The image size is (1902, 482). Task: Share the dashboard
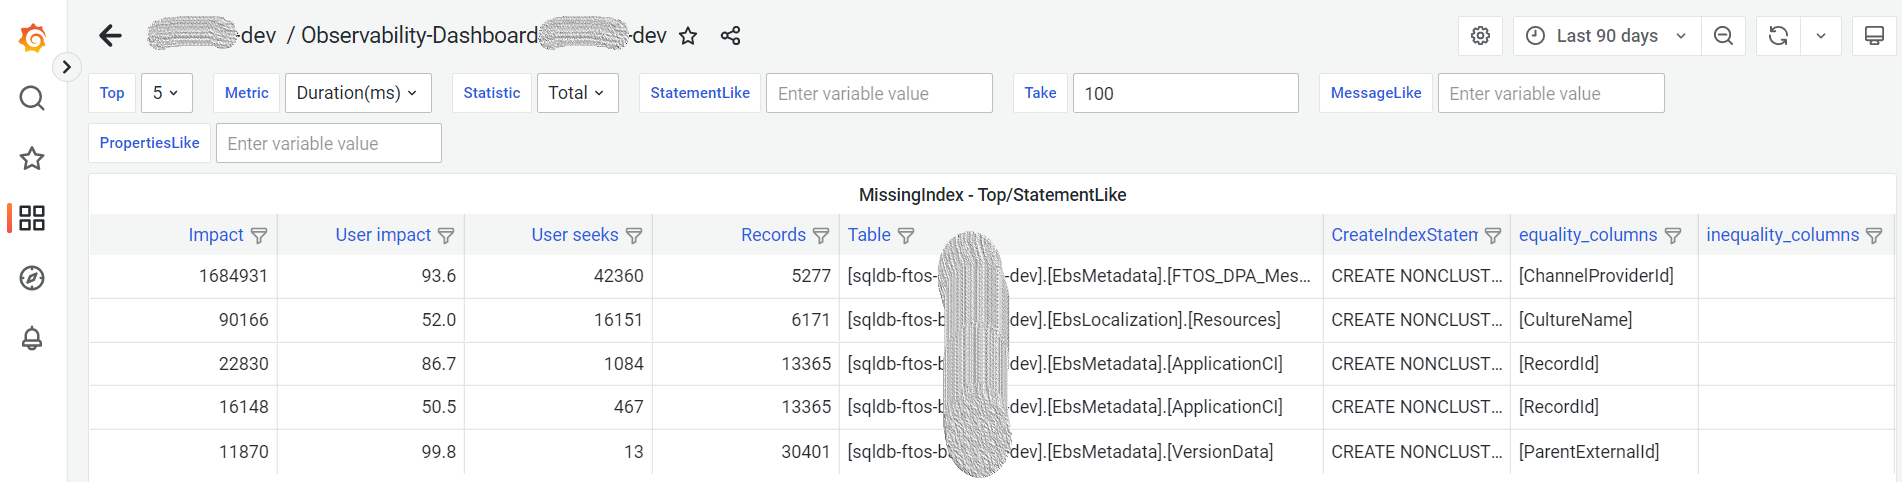tap(730, 36)
